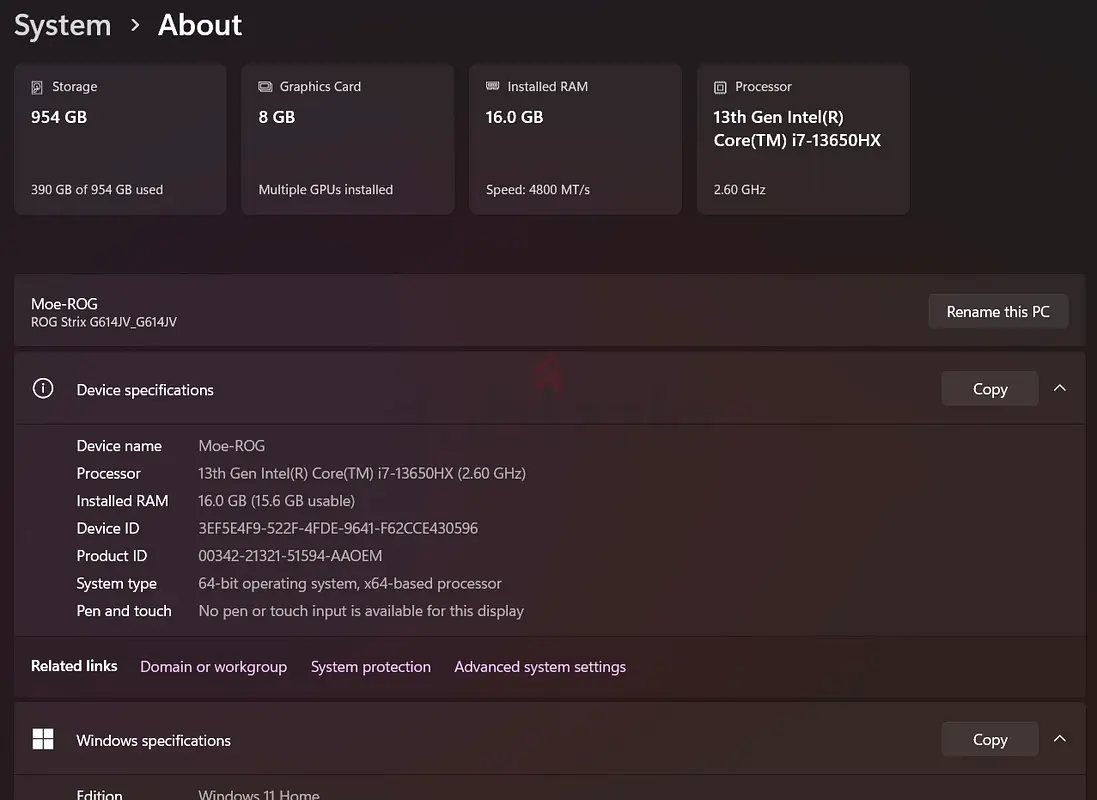Open the Processor i7-13650HX card
Viewport: 1097px width, 800px height.
click(803, 139)
